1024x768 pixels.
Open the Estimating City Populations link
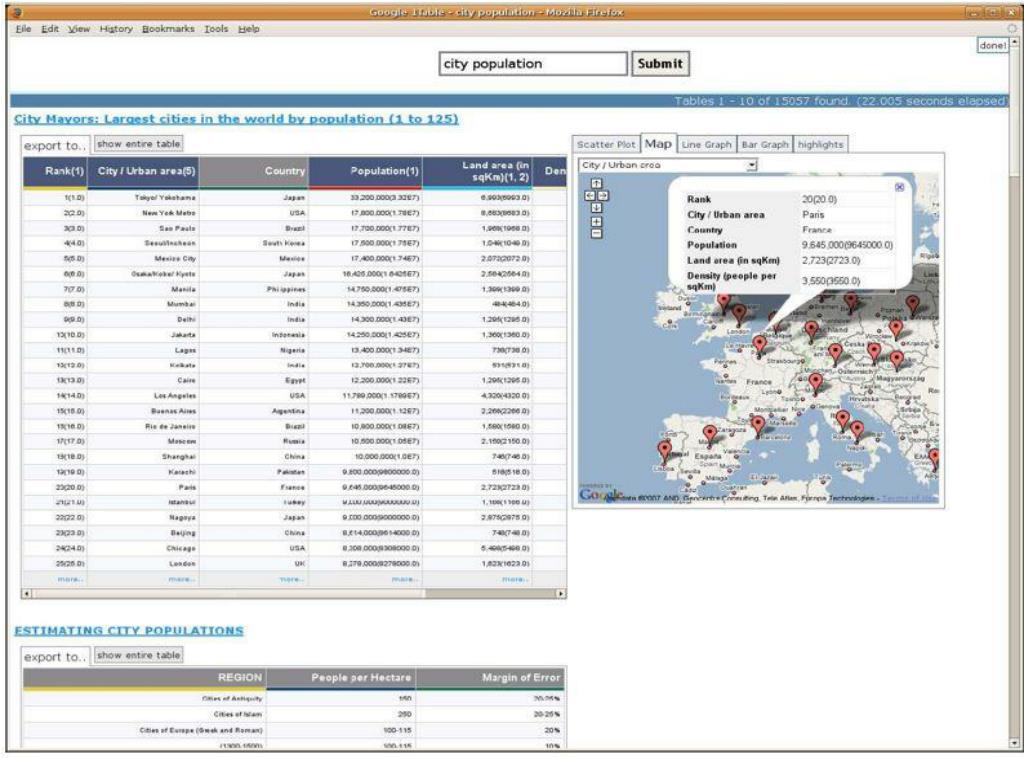(x=129, y=631)
